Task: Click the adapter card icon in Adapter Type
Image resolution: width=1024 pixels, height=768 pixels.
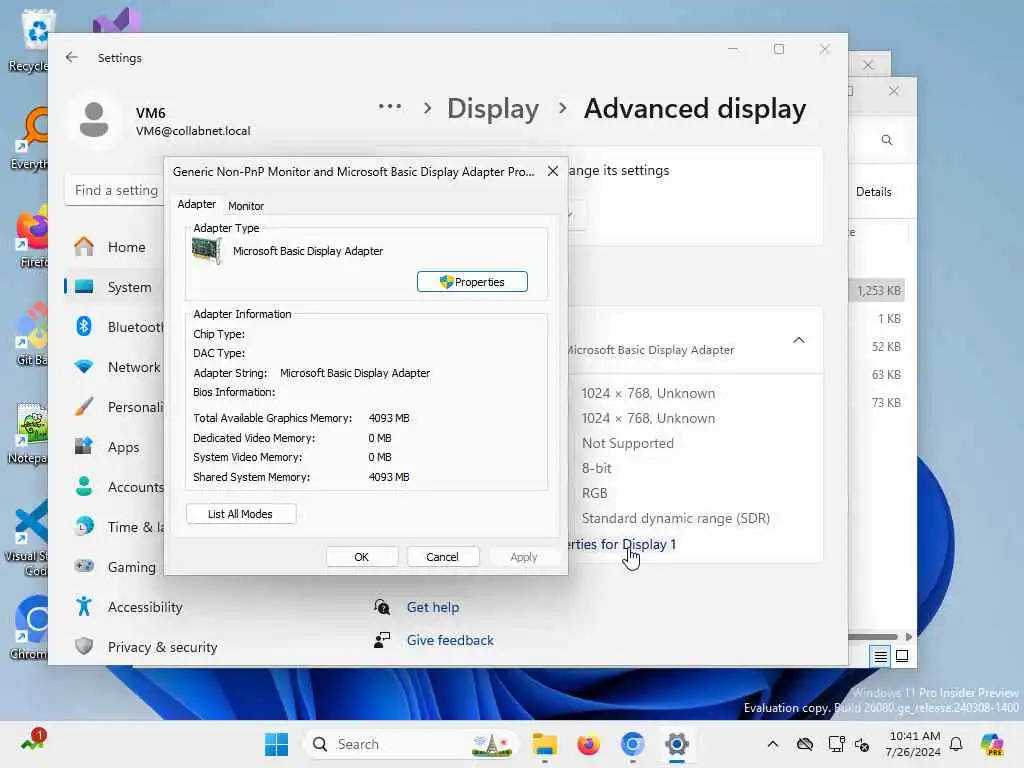Action: [x=206, y=251]
